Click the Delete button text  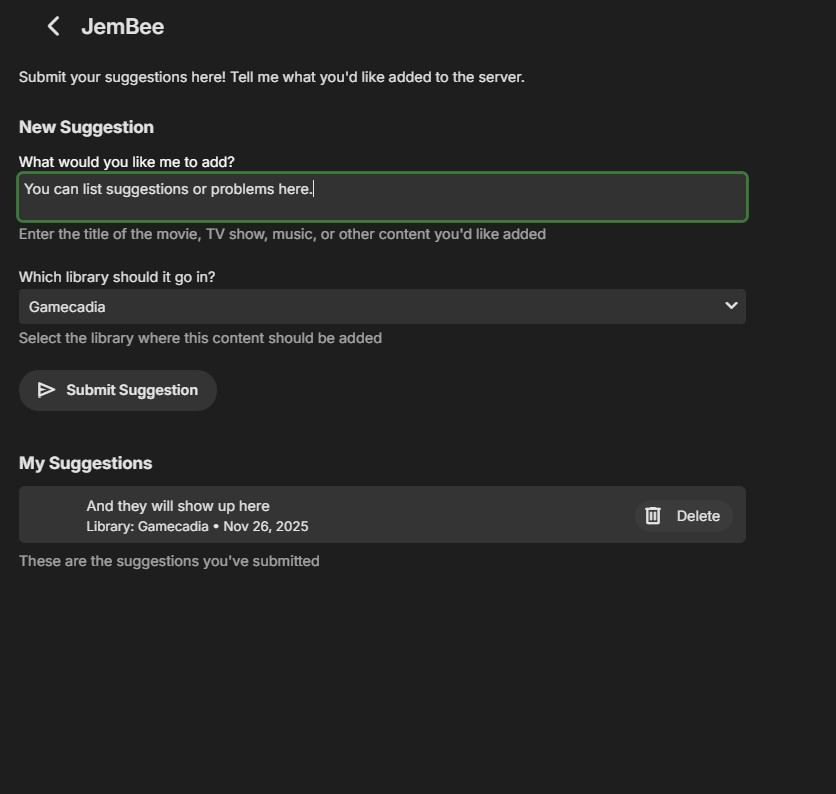[698, 516]
